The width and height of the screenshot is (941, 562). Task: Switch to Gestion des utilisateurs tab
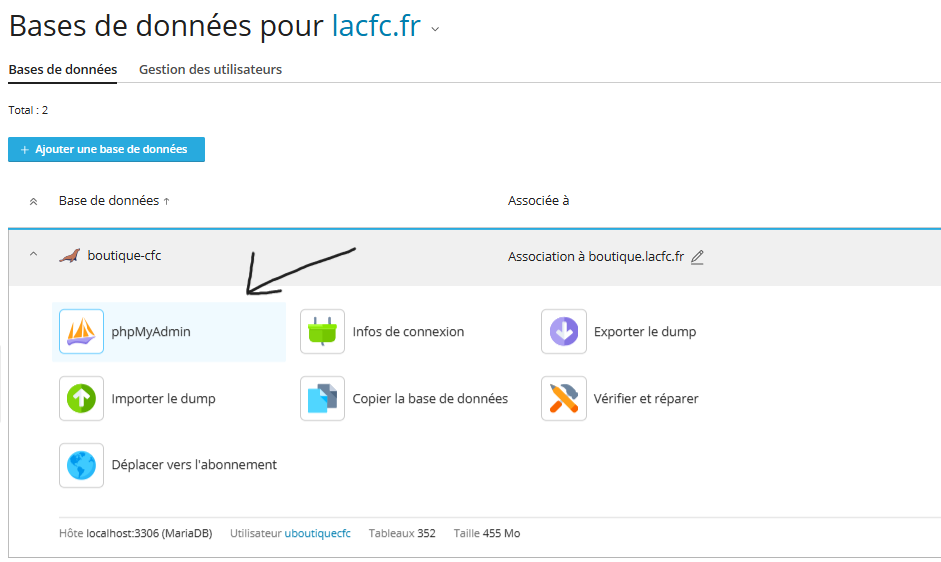(211, 70)
